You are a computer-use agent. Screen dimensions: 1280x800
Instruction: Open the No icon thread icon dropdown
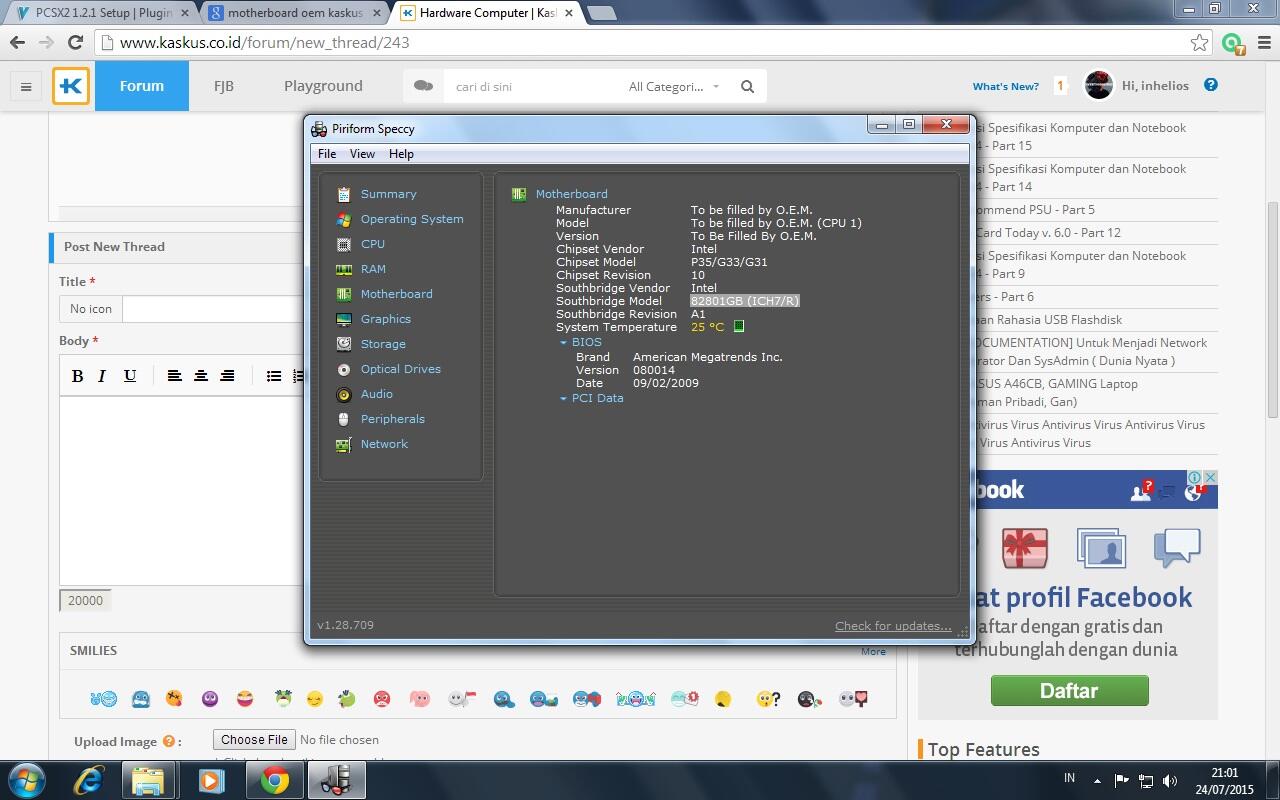(91, 309)
